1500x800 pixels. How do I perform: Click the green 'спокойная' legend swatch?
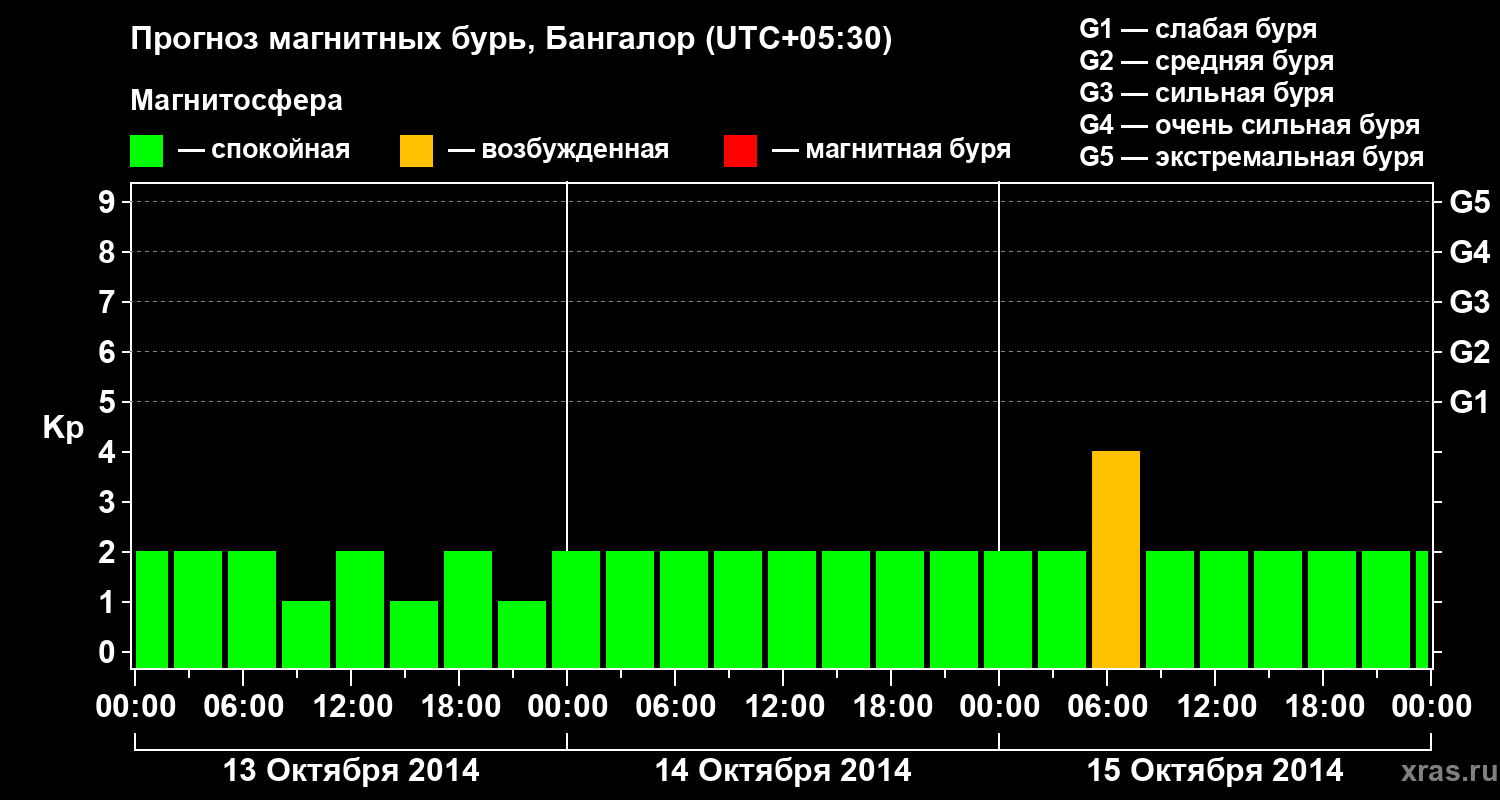[x=147, y=150]
